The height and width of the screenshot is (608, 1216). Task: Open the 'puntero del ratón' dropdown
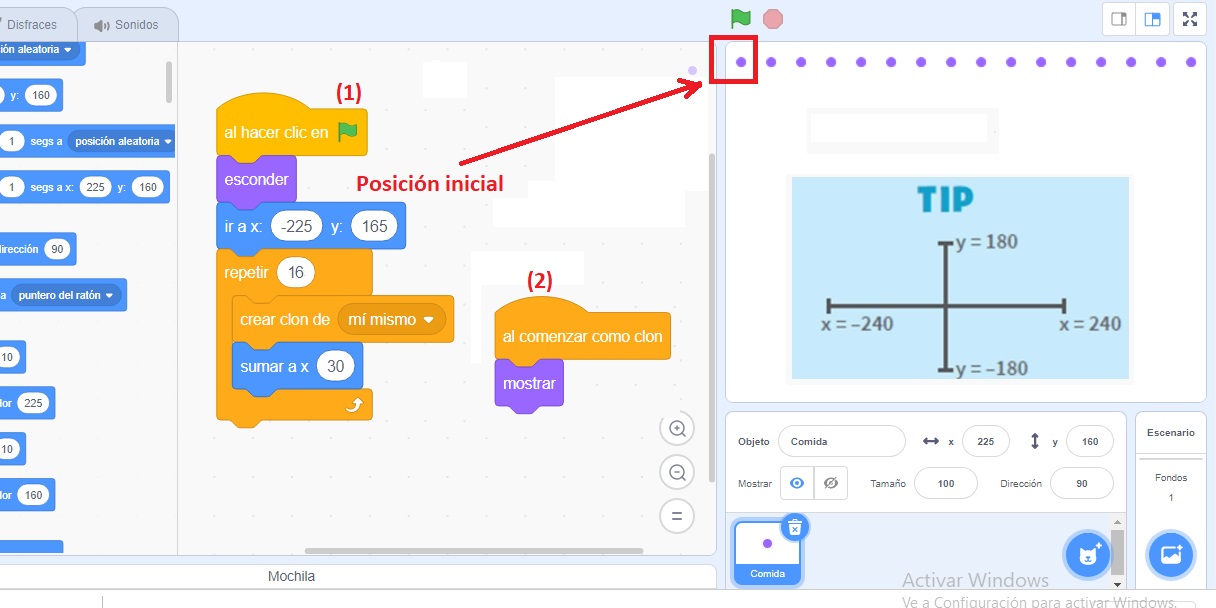[65, 295]
